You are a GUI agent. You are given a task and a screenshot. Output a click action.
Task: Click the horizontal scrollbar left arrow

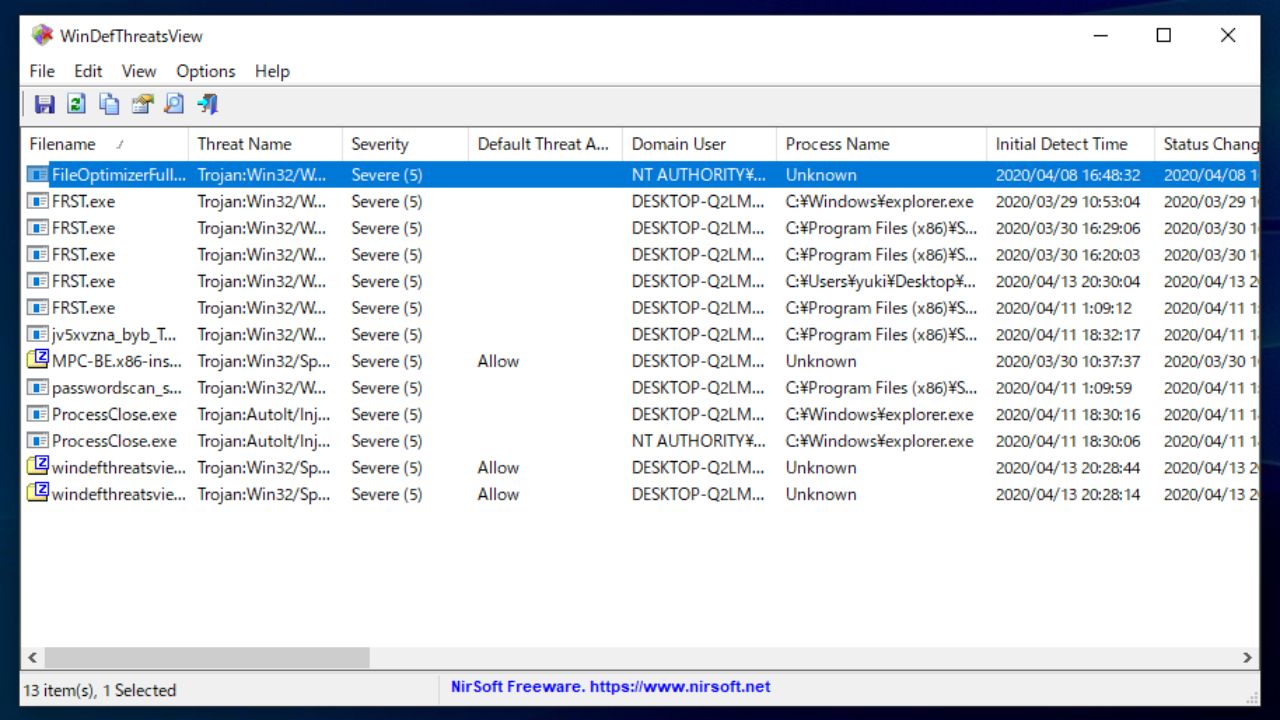(x=32, y=658)
